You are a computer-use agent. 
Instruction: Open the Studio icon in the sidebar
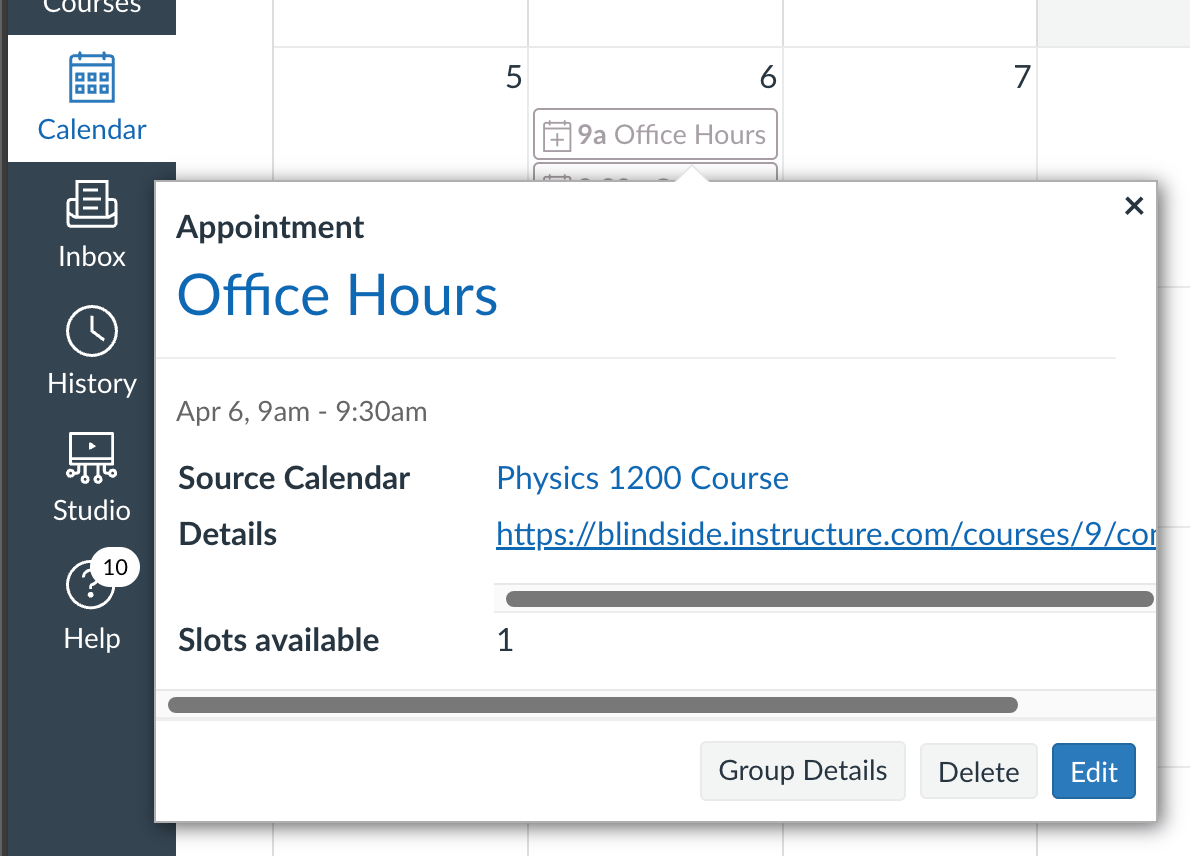click(92, 457)
